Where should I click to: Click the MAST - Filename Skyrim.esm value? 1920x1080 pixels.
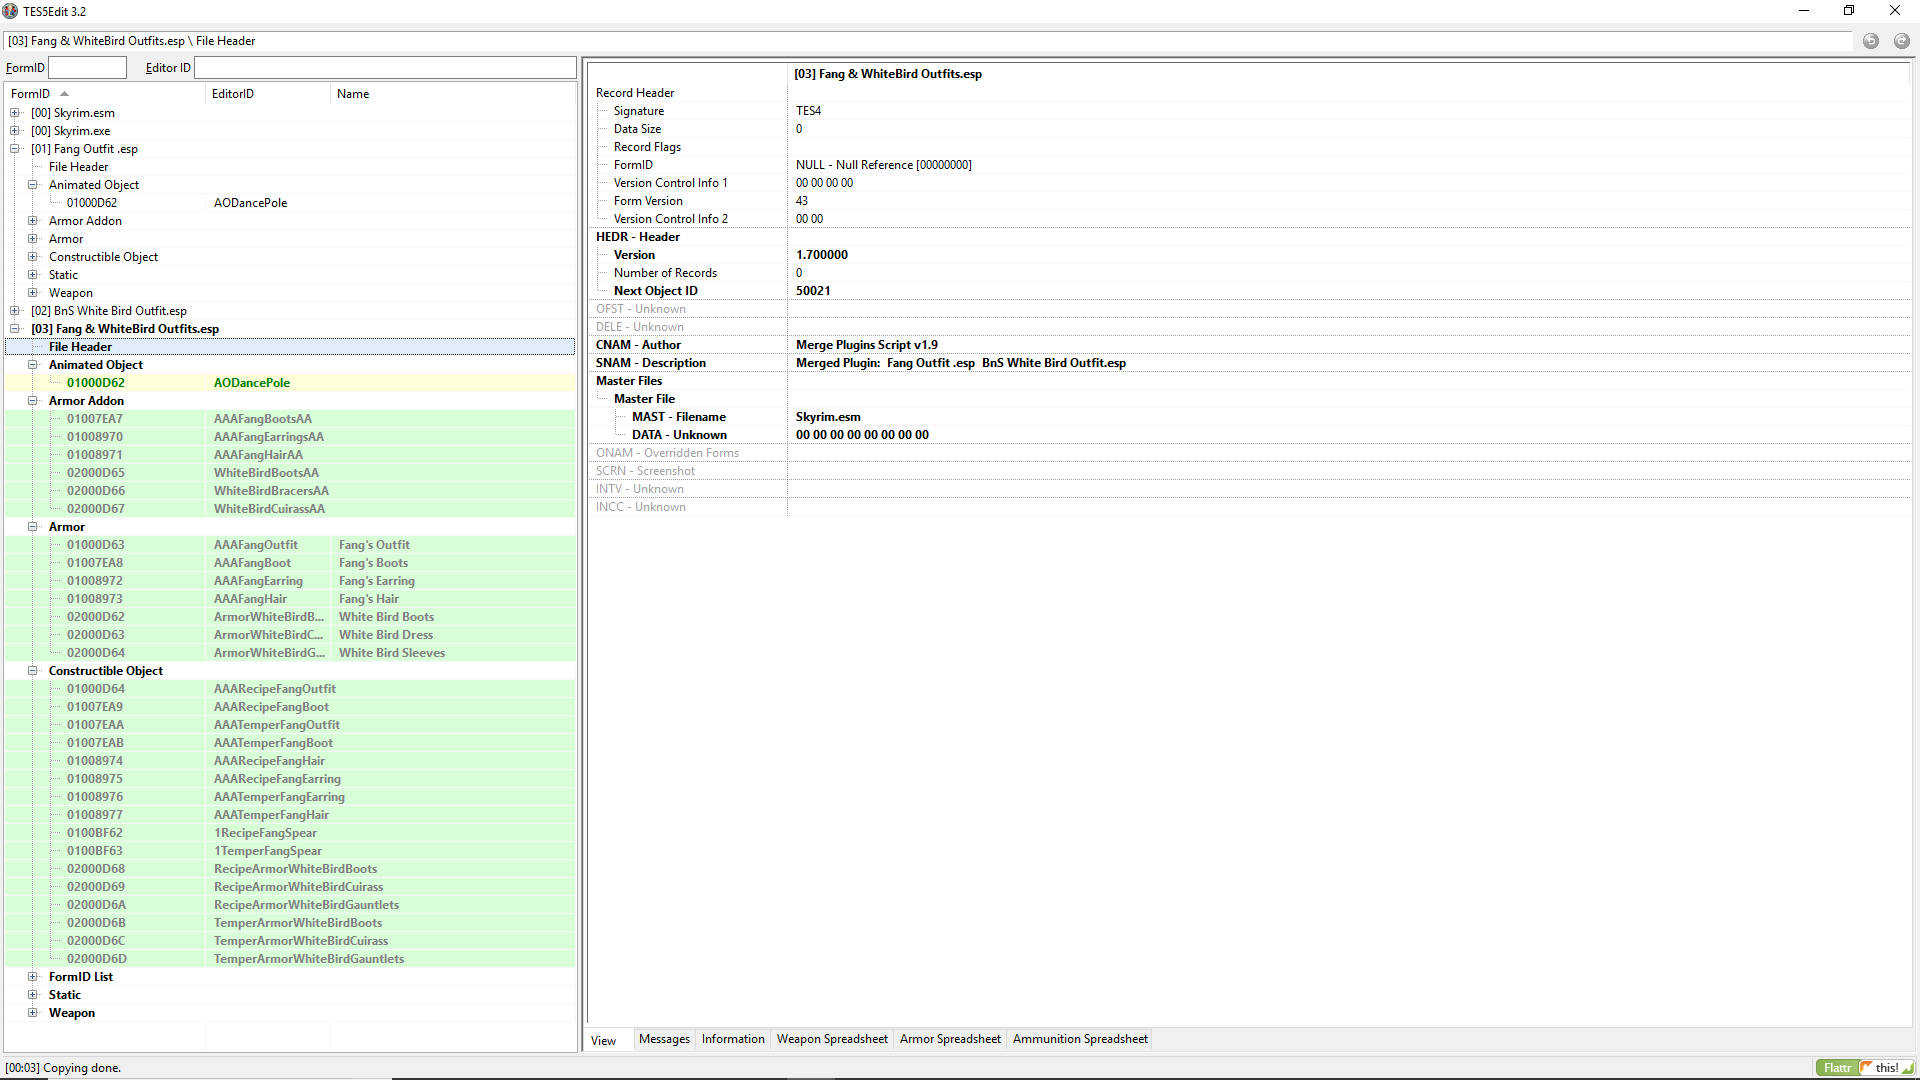tap(828, 417)
